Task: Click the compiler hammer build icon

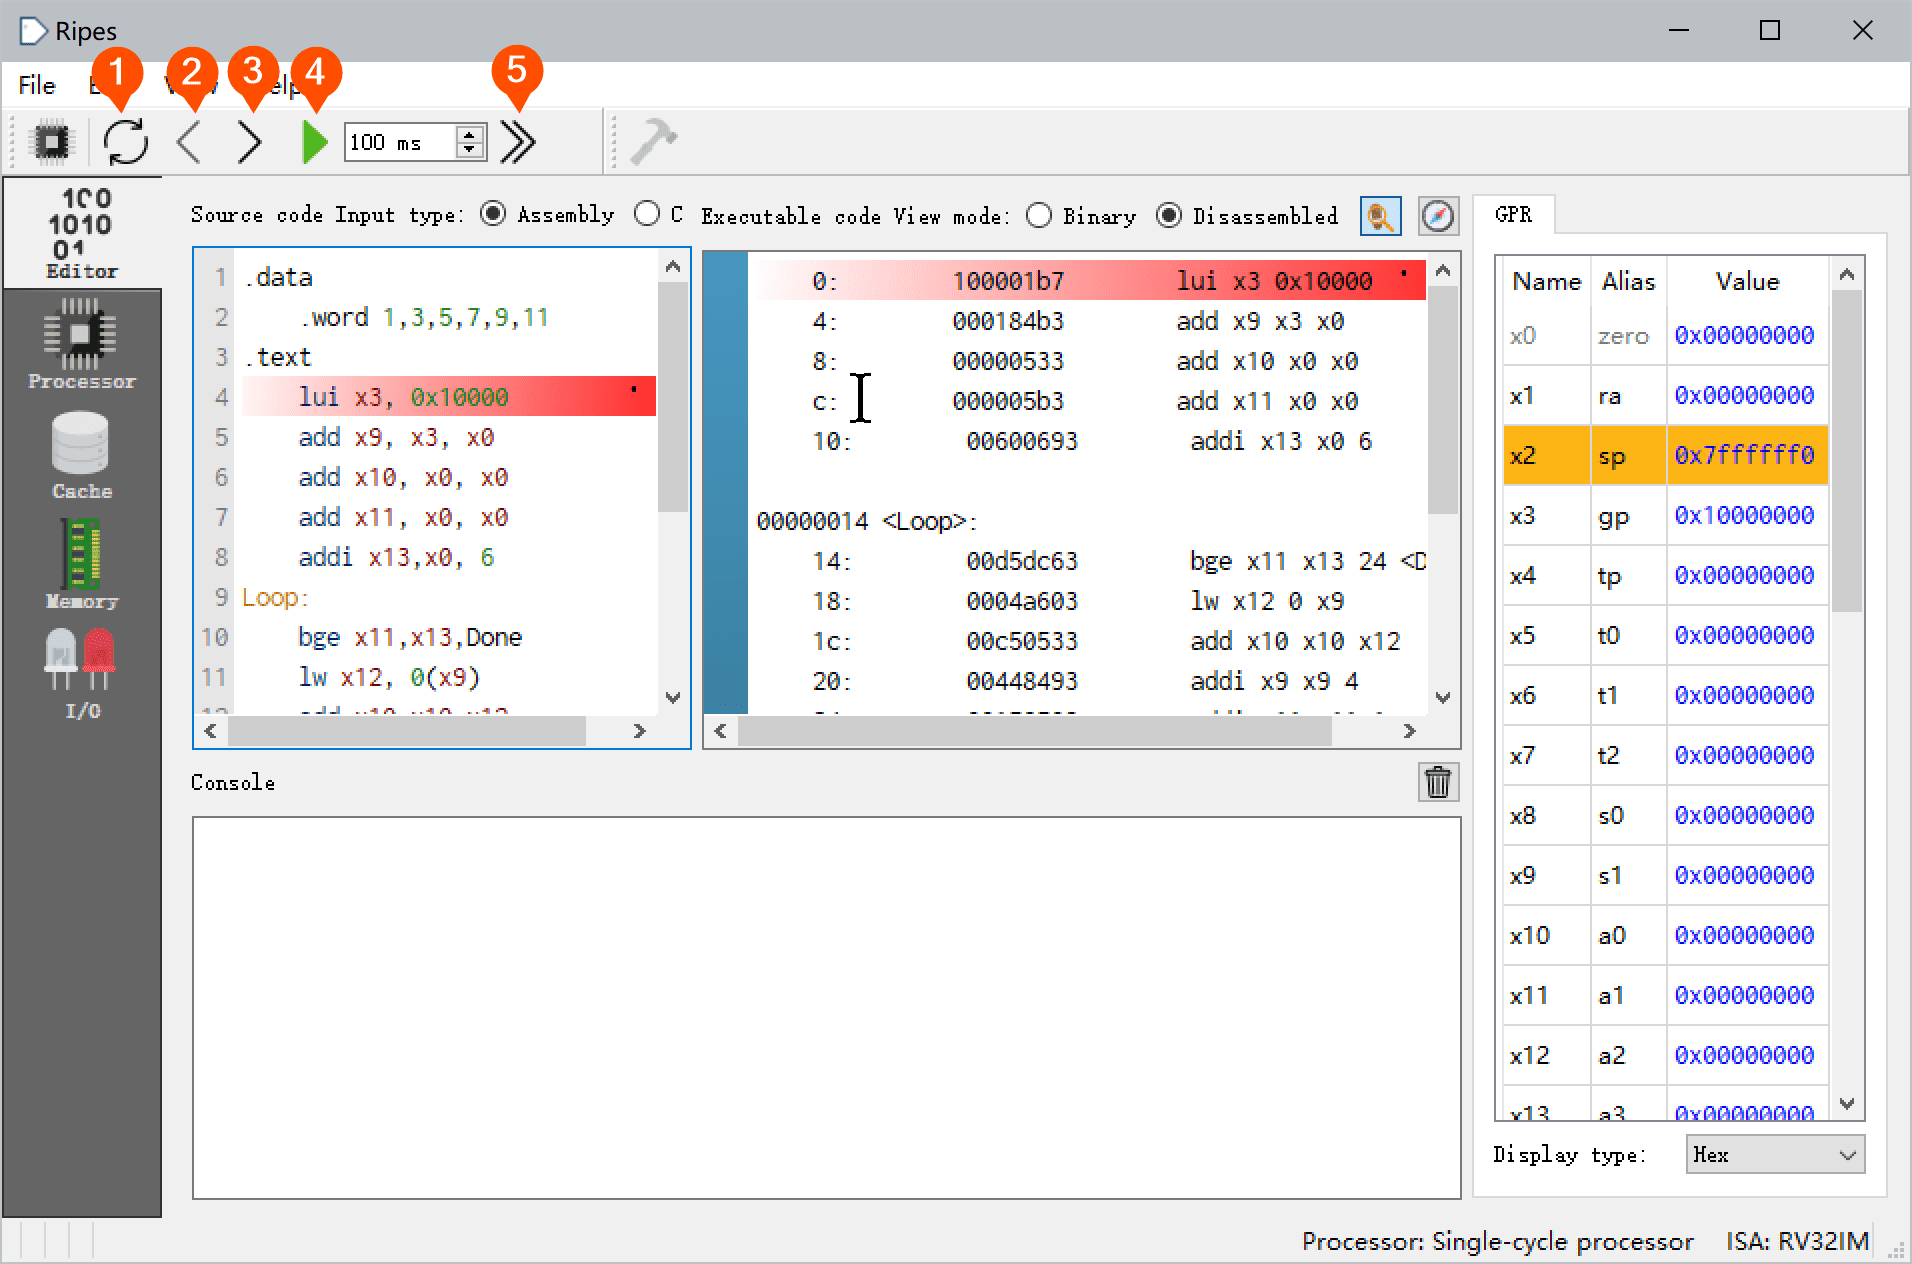Action: click(654, 141)
